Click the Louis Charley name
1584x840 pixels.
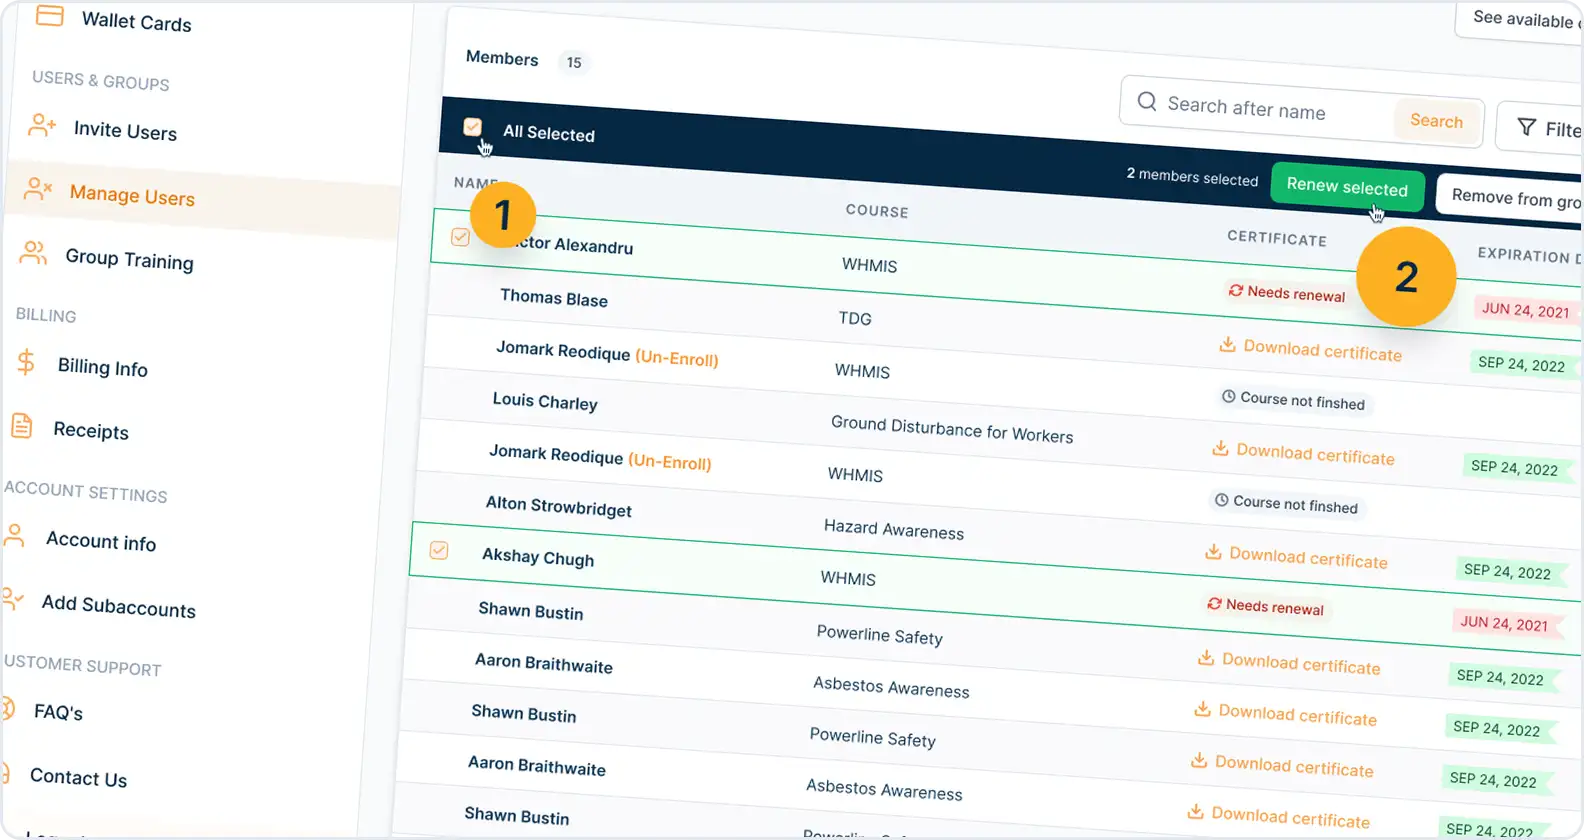coord(545,401)
